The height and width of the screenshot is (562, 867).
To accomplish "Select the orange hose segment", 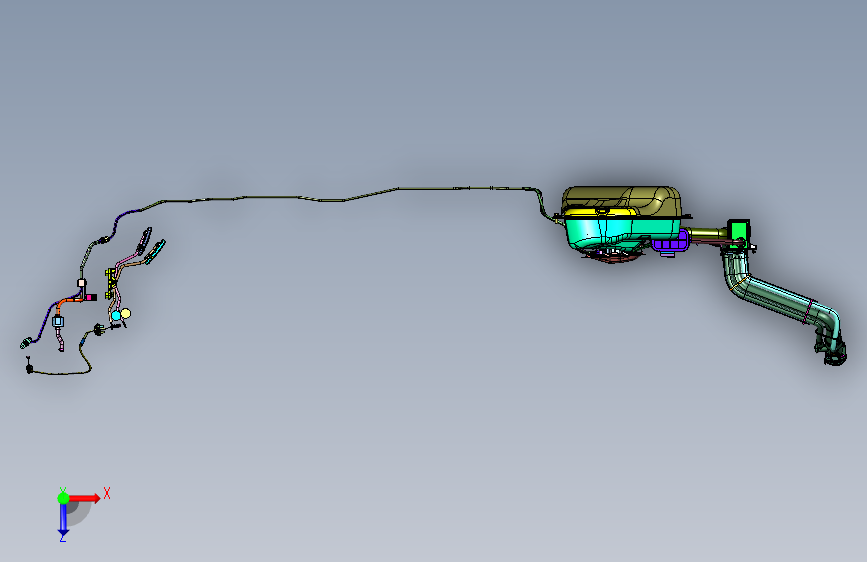I will [x=67, y=302].
